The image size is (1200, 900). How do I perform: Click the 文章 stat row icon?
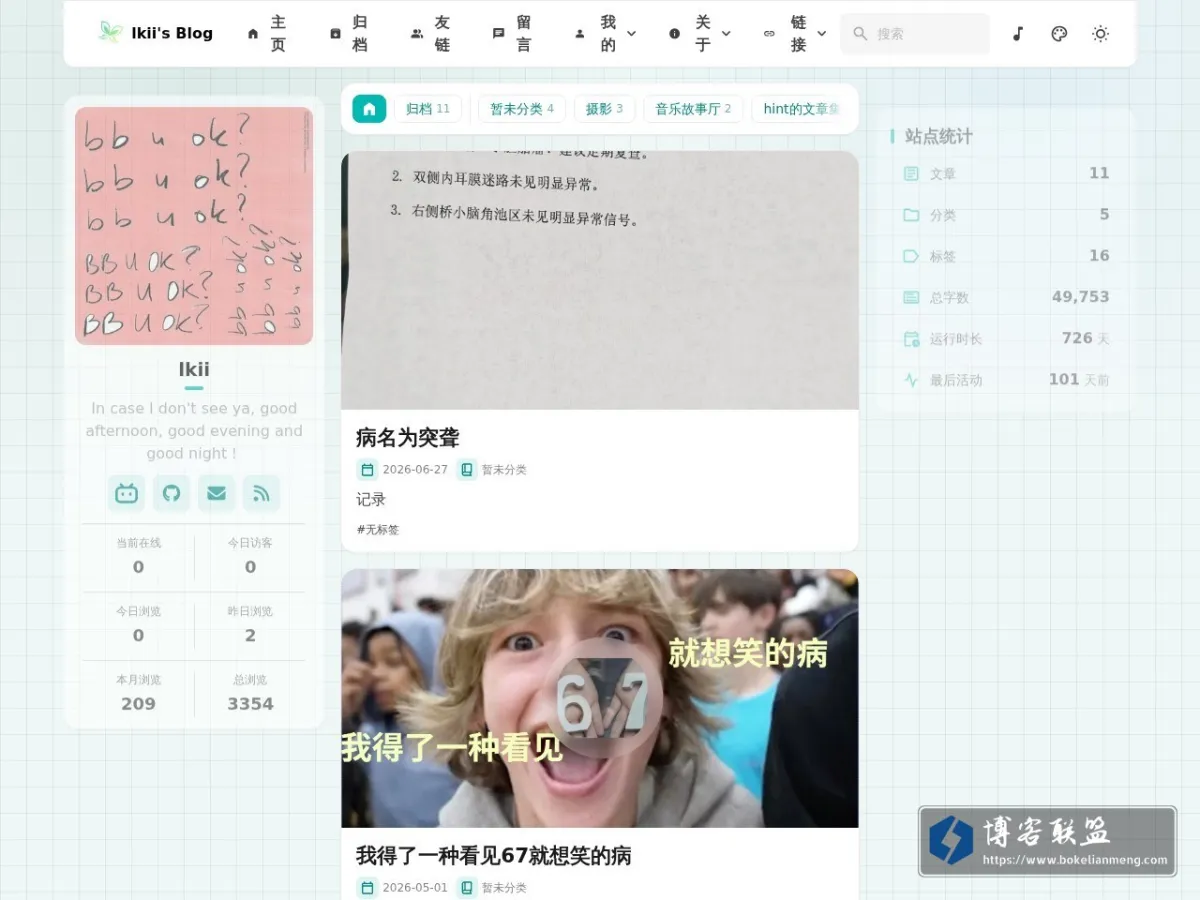(911, 173)
